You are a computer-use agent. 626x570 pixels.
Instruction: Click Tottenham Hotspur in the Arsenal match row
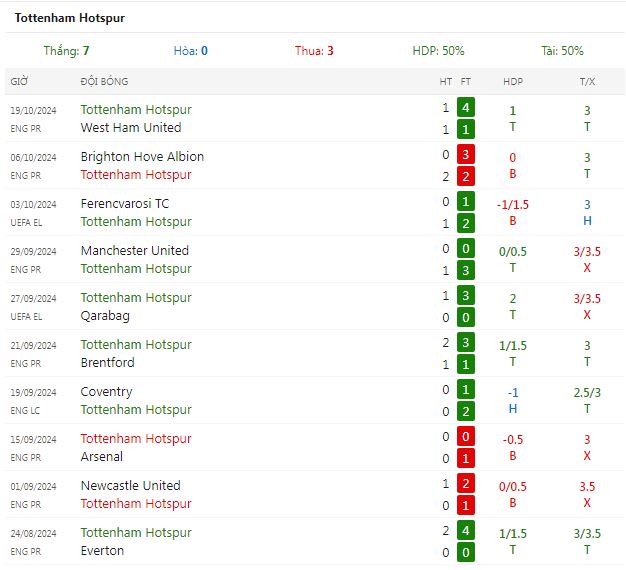coord(136,439)
